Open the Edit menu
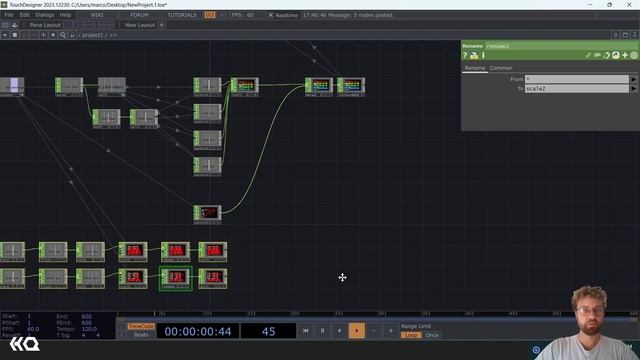640x360 pixels. coord(24,15)
